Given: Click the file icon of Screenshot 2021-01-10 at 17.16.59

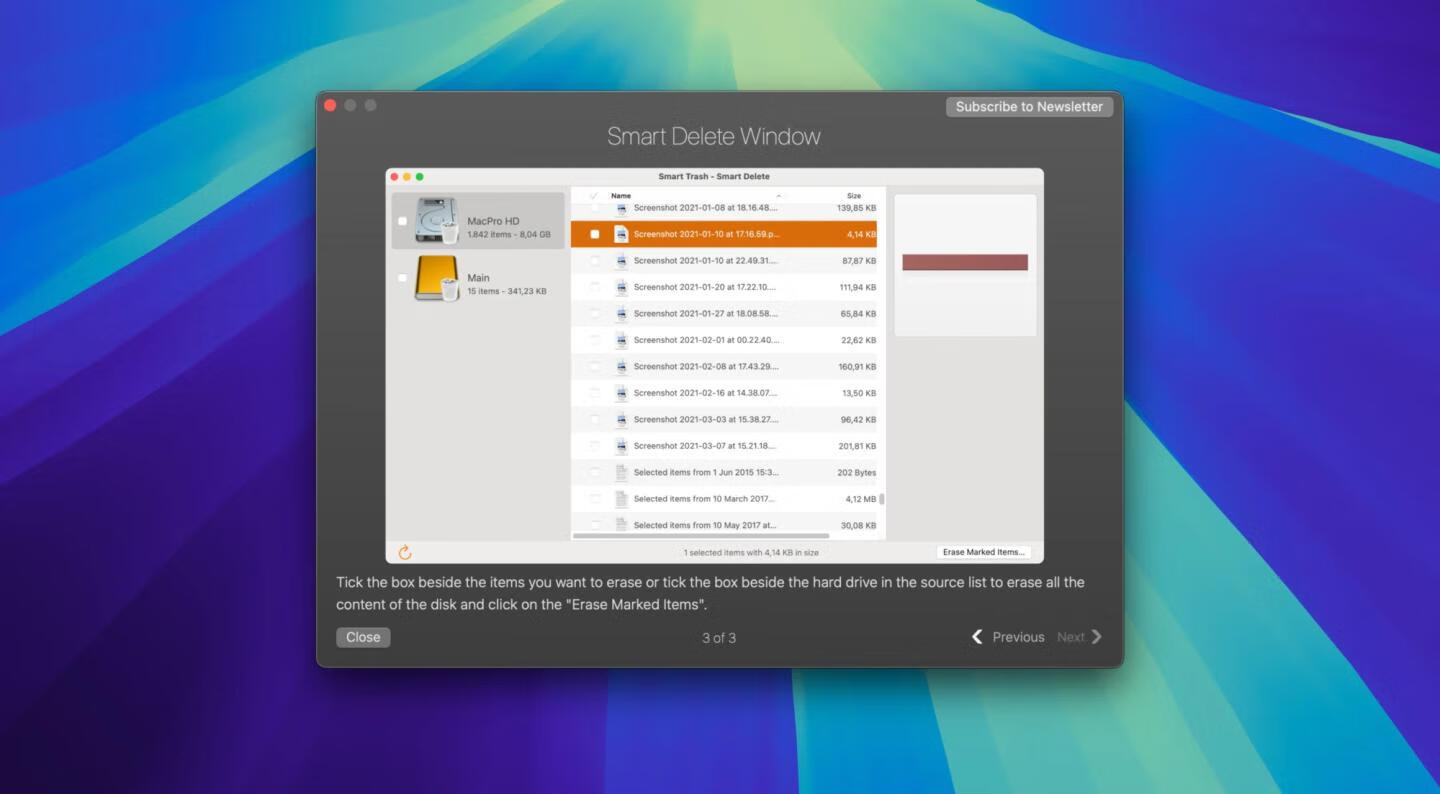Looking at the screenshot, I should click(621, 234).
